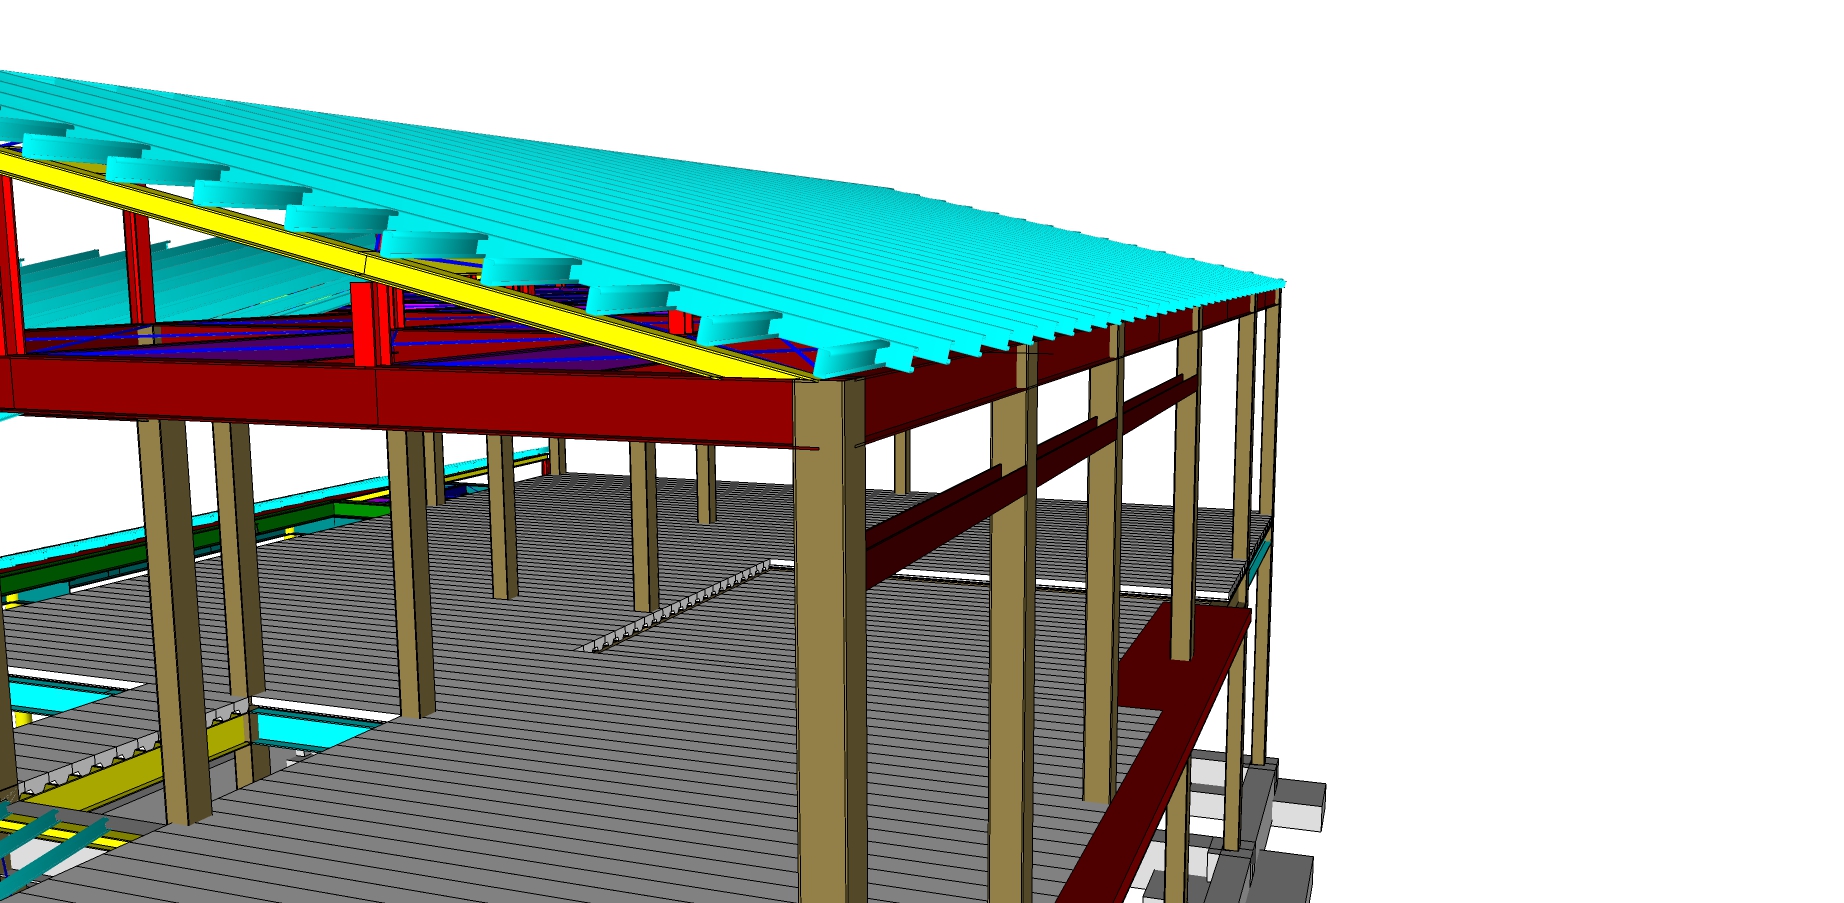Click the cyan purlin end nearest corner column
This screenshot has height=903, width=1844.
pos(848,357)
